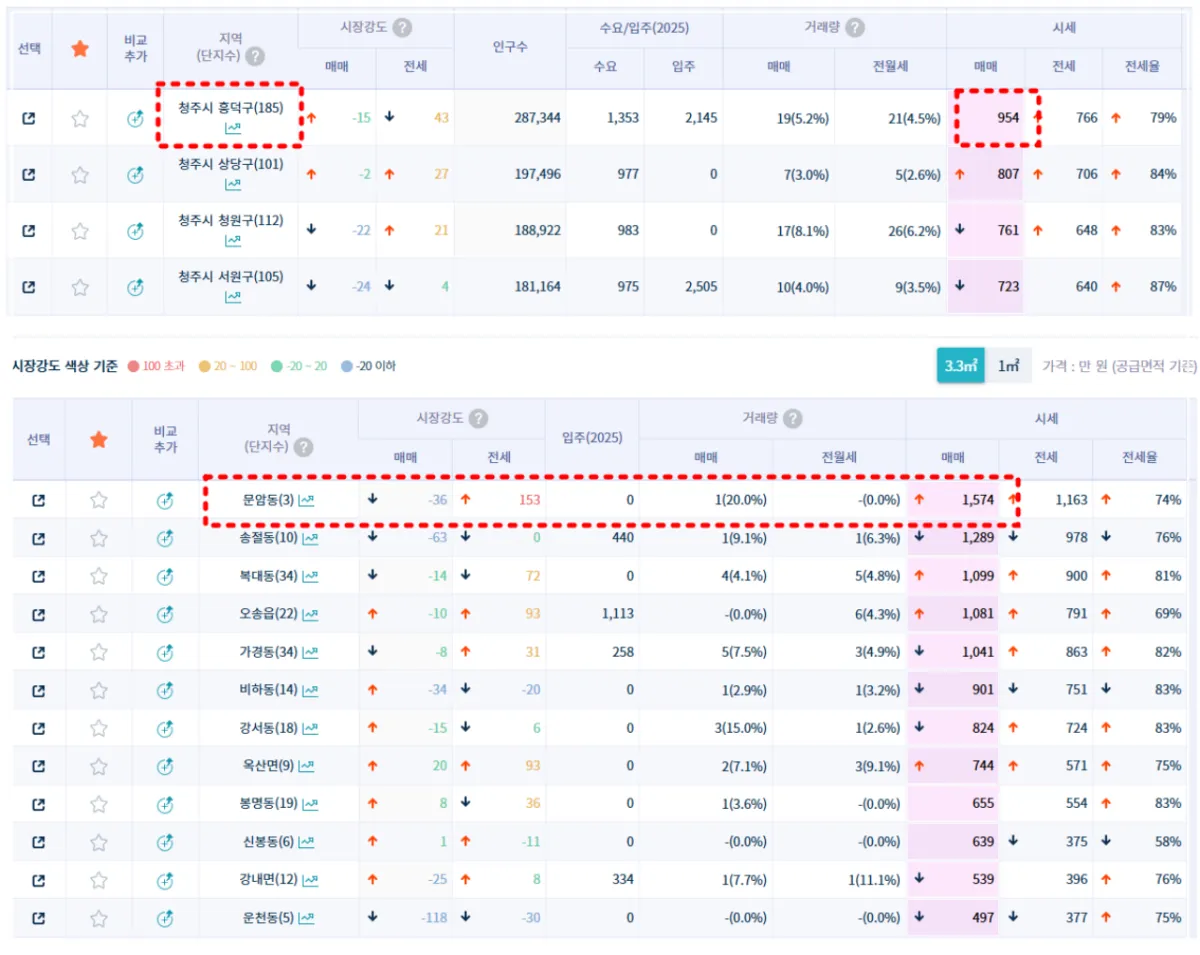1200x955 pixels.
Task: Favorite the 봉명동 row star
Action: (x=99, y=804)
